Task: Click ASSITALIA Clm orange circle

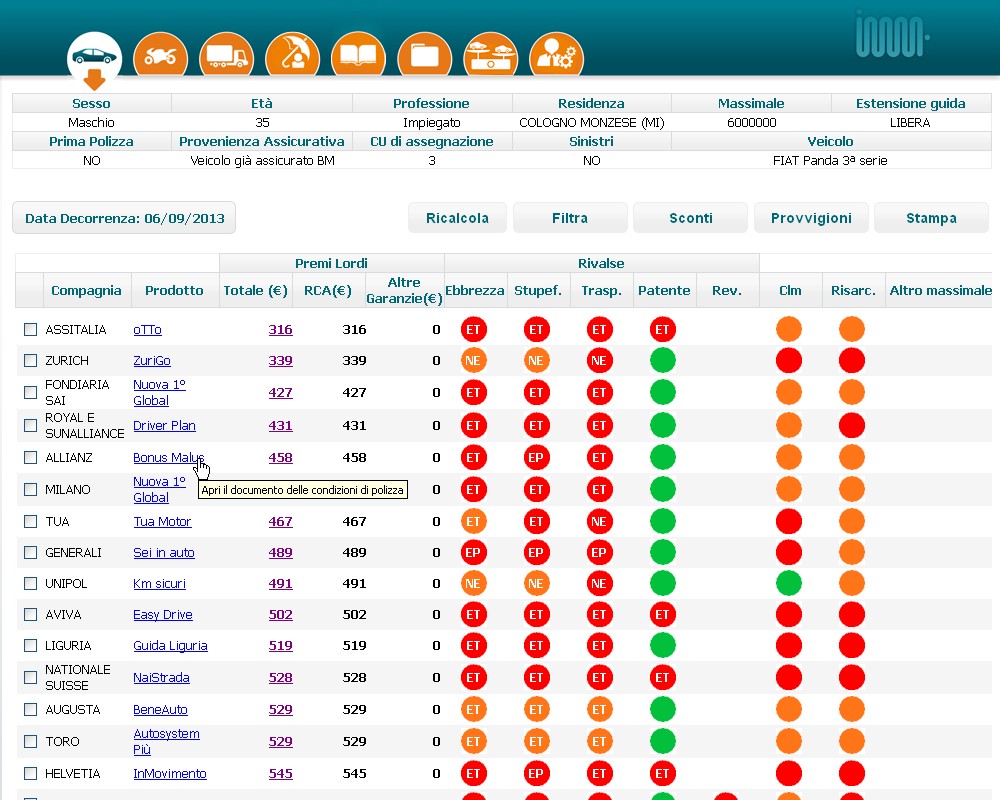Action: pyautogui.click(x=789, y=329)
